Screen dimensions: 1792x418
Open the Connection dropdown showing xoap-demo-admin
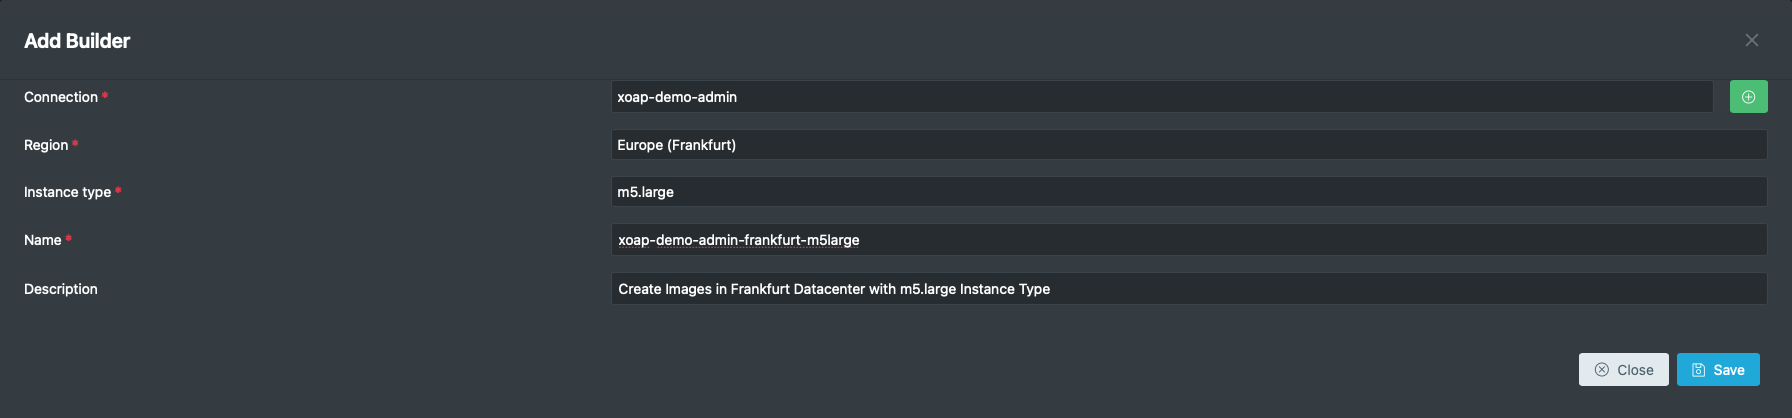(x=1162, y=97)
